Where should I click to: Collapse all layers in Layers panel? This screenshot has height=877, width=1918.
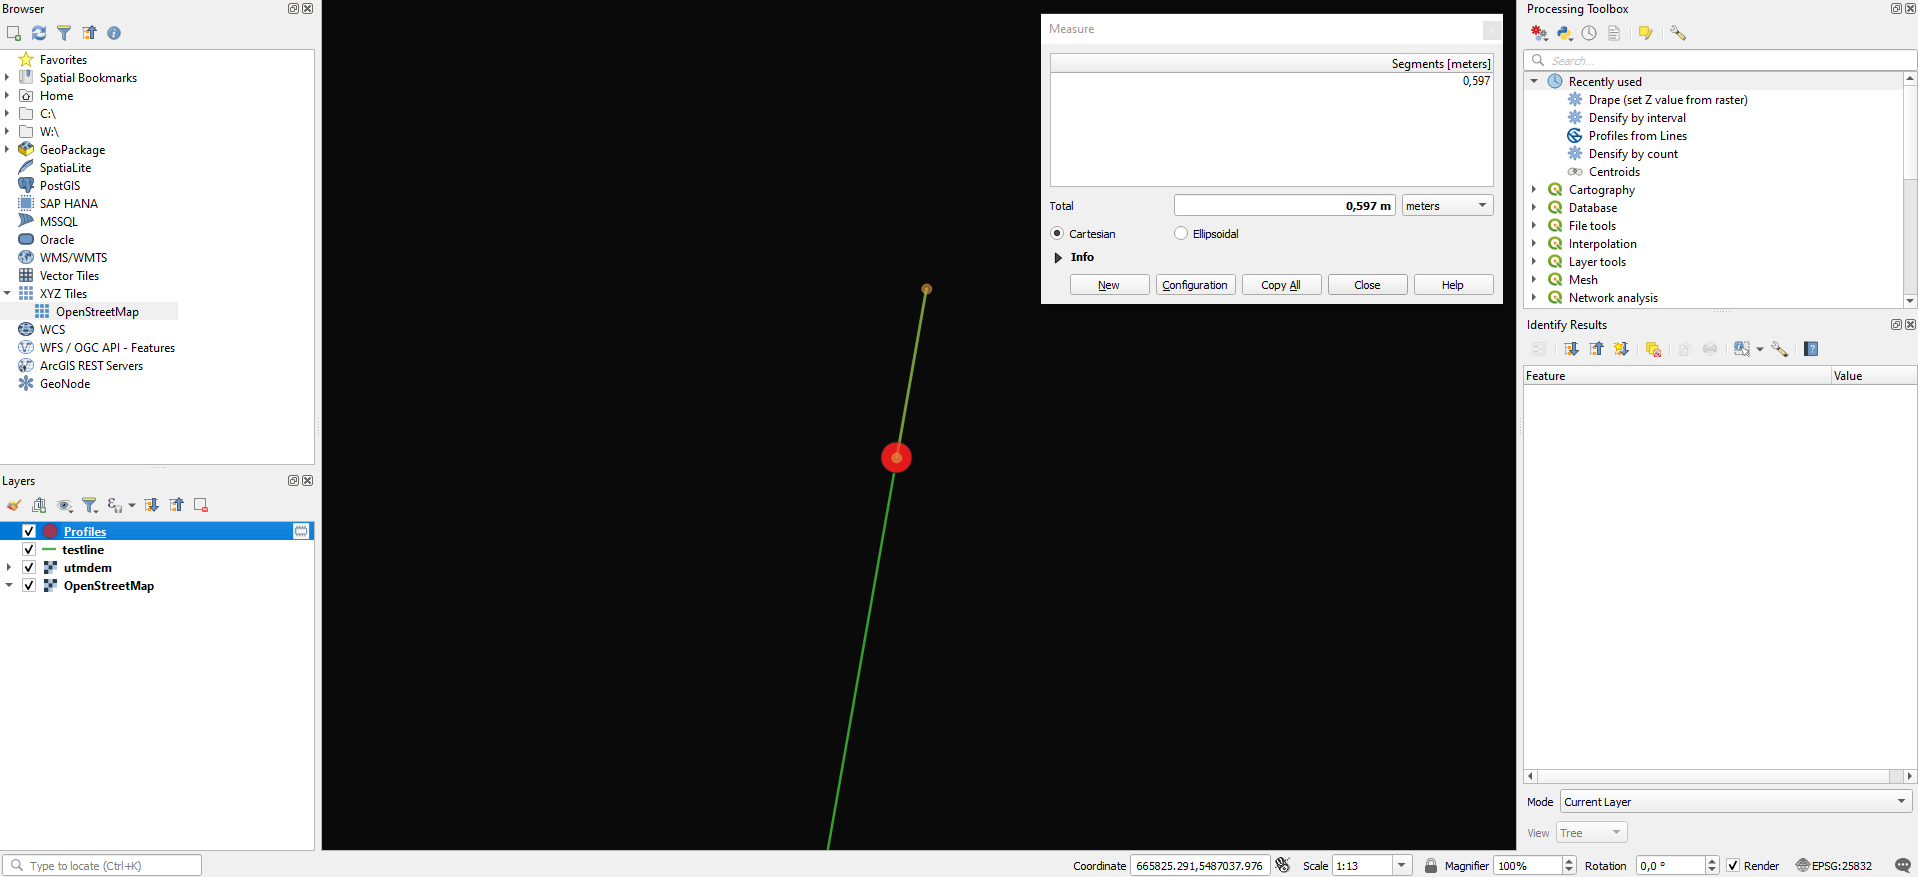point(177,505)
